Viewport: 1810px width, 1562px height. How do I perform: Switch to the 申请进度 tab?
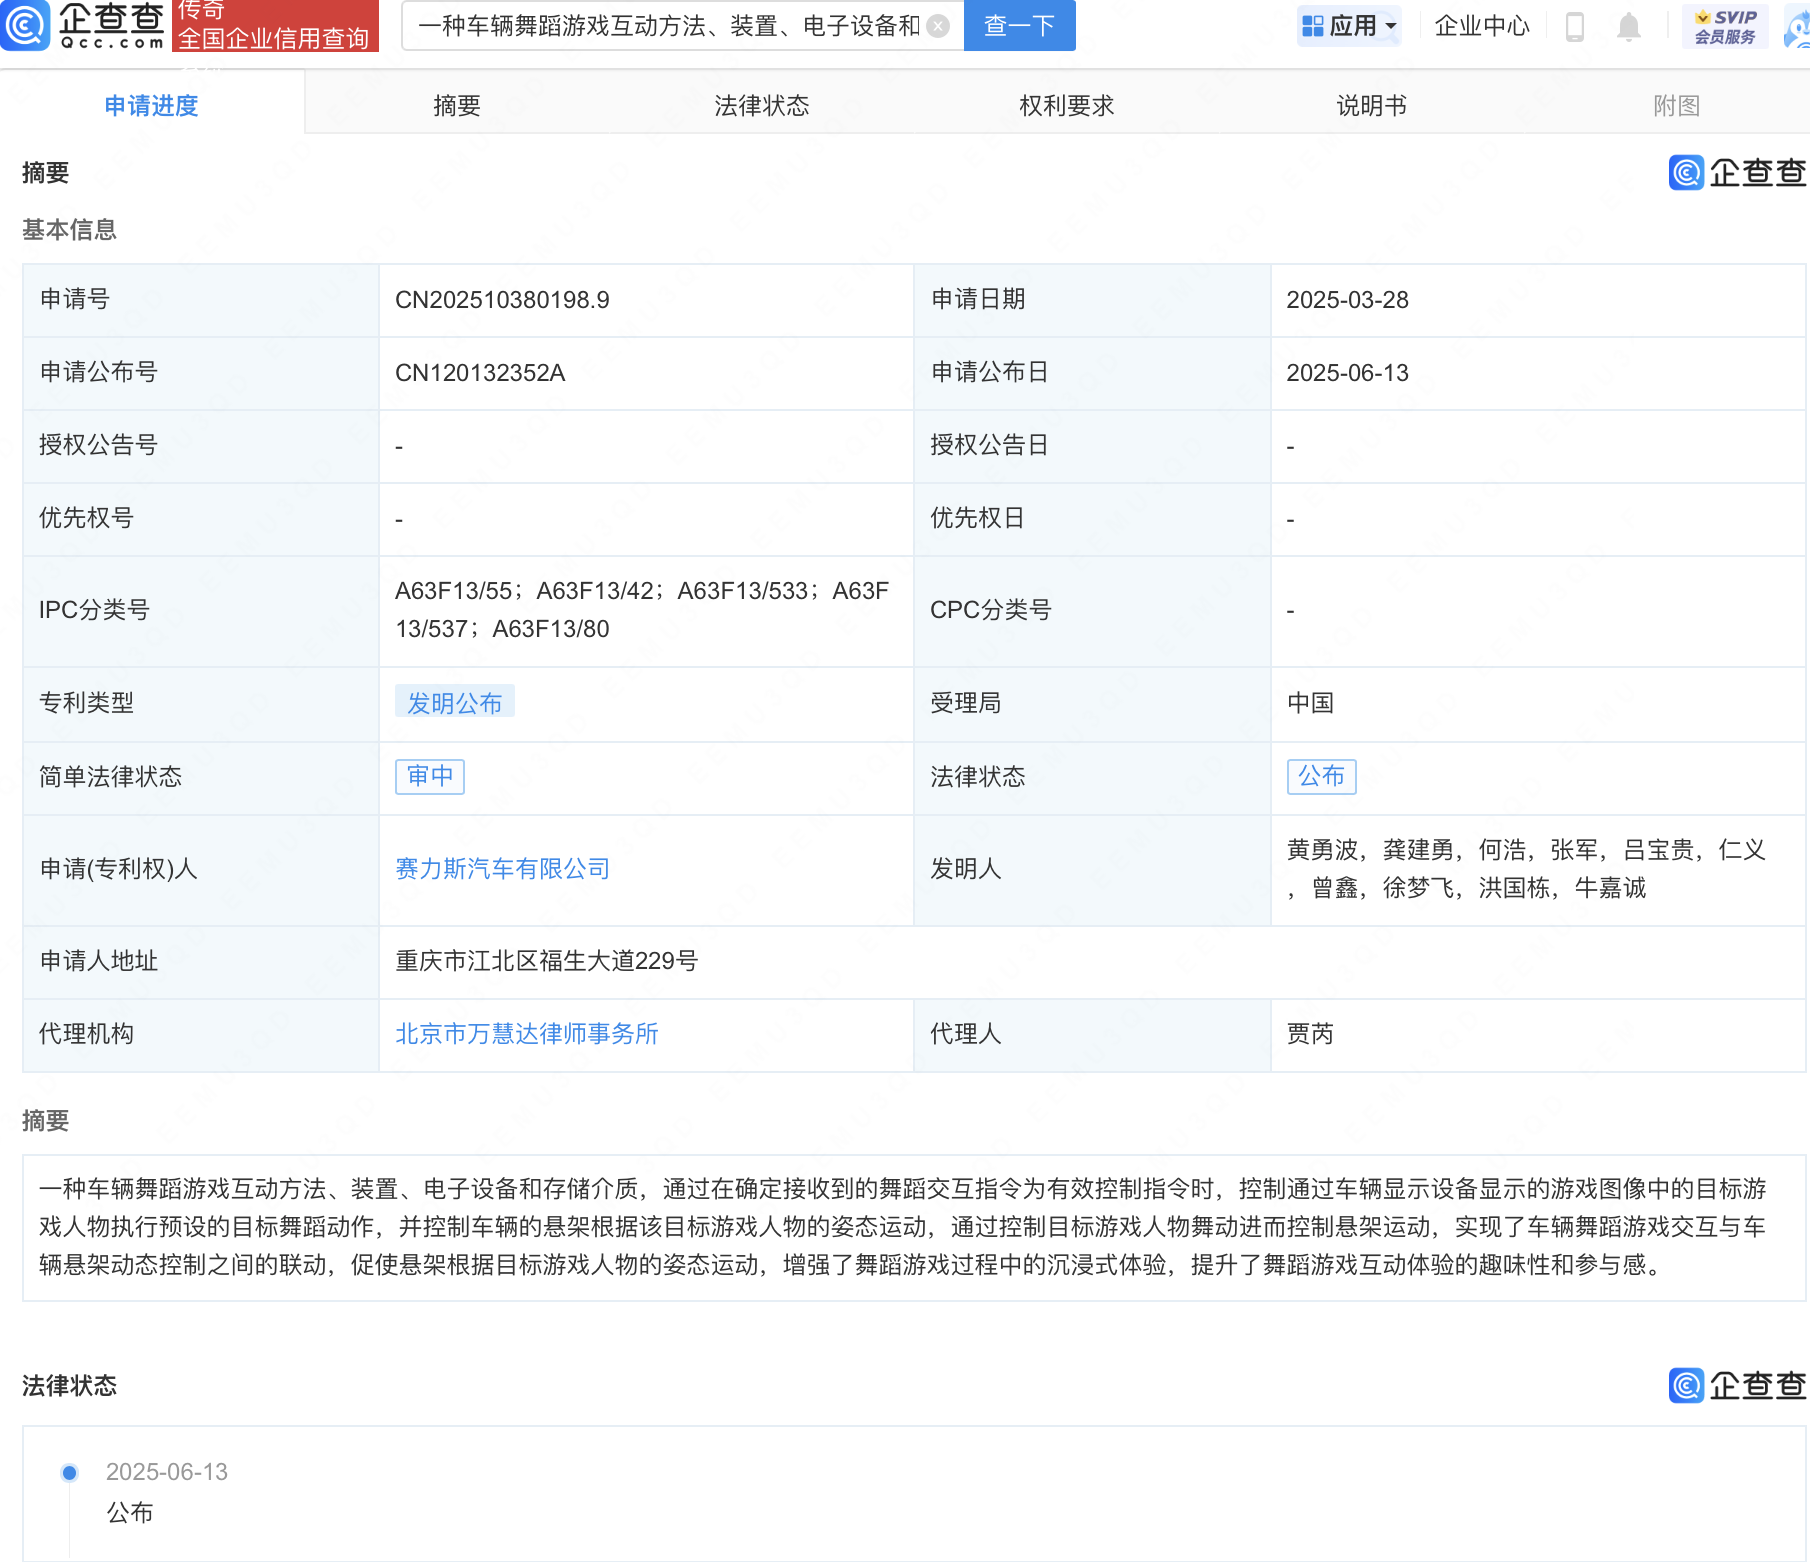coord(152,105)
